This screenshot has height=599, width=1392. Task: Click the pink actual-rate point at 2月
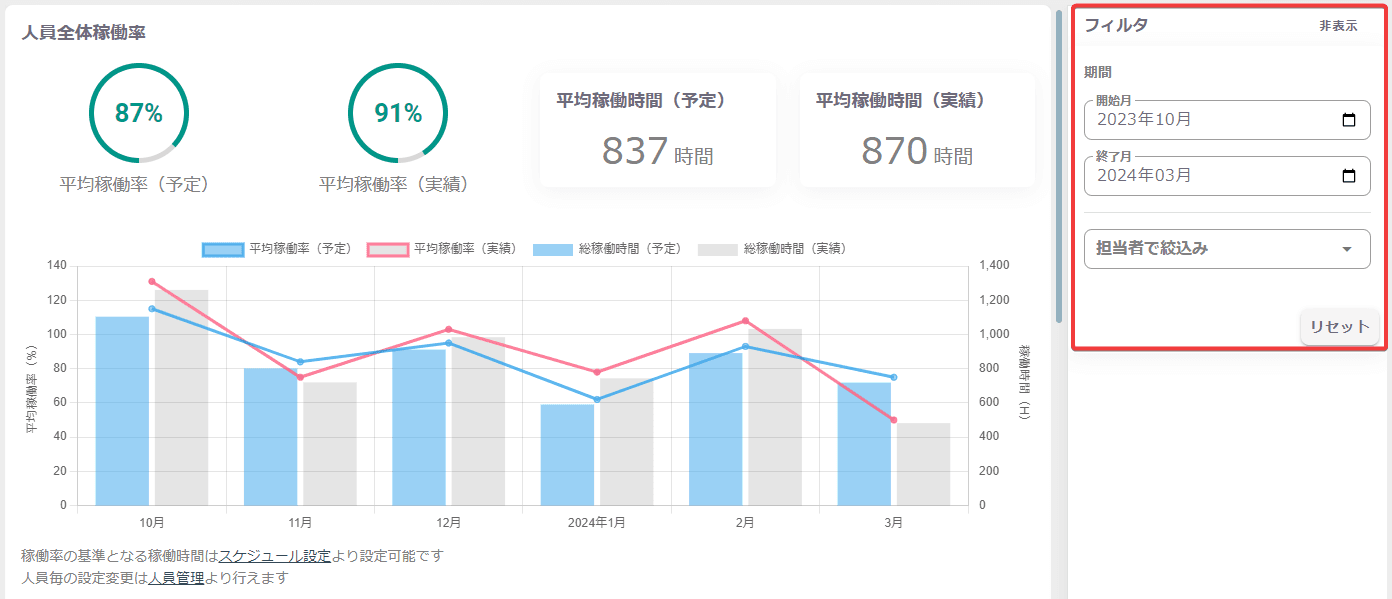[745, 321]
